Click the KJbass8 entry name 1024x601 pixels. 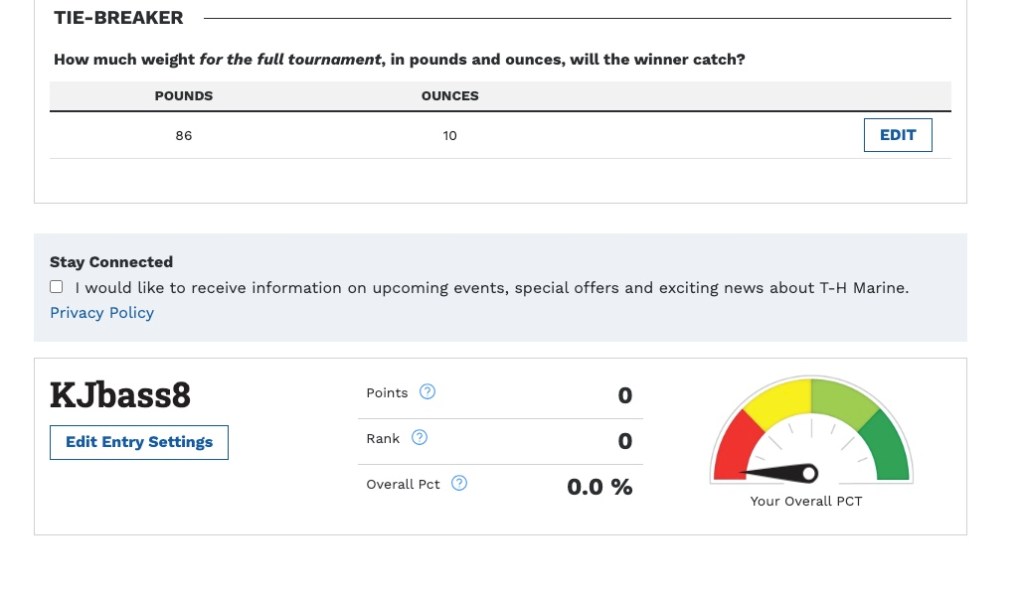pos(120,396)
